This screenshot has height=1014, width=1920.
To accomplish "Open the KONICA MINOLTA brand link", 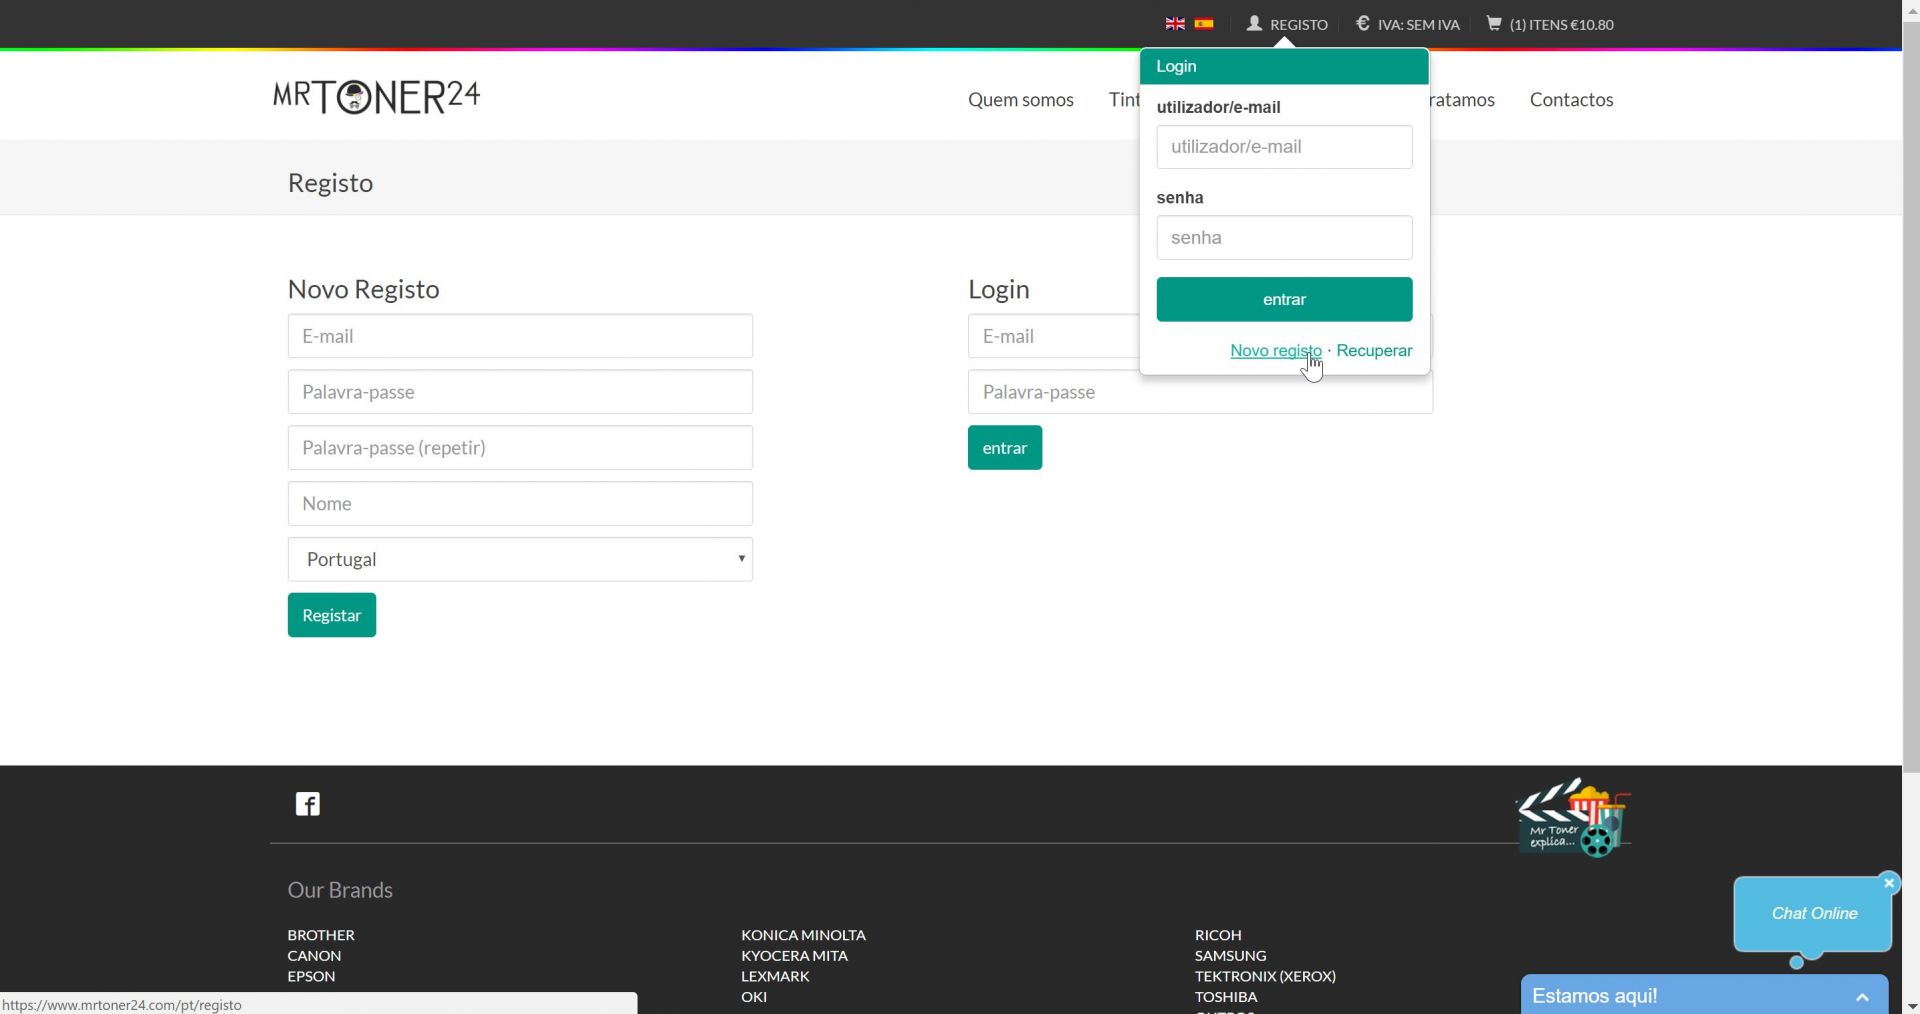I will (x=803, y=935).
